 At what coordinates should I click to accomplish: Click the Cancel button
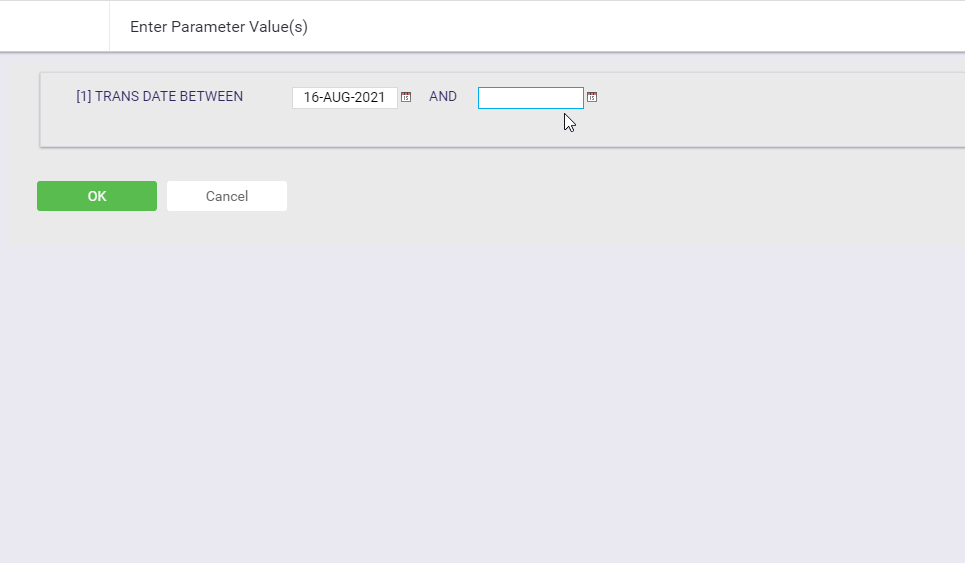point(226,196)
